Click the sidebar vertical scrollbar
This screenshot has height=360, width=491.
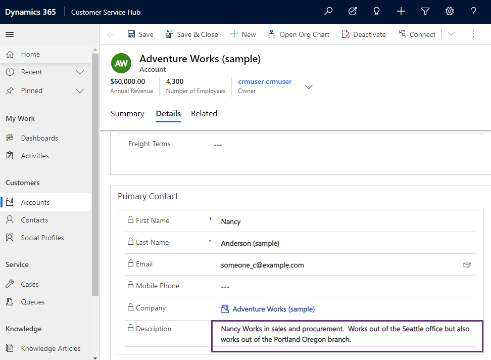[x=95, y=175]
